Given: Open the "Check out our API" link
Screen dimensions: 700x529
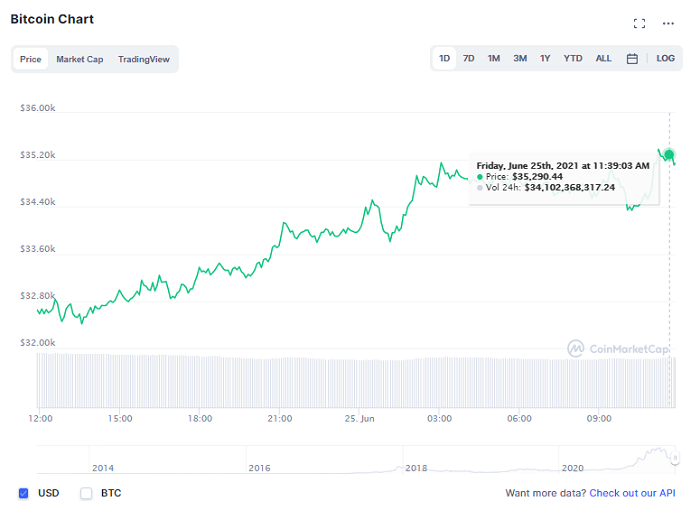Looking at the screenshot, I should coord(632,493).
